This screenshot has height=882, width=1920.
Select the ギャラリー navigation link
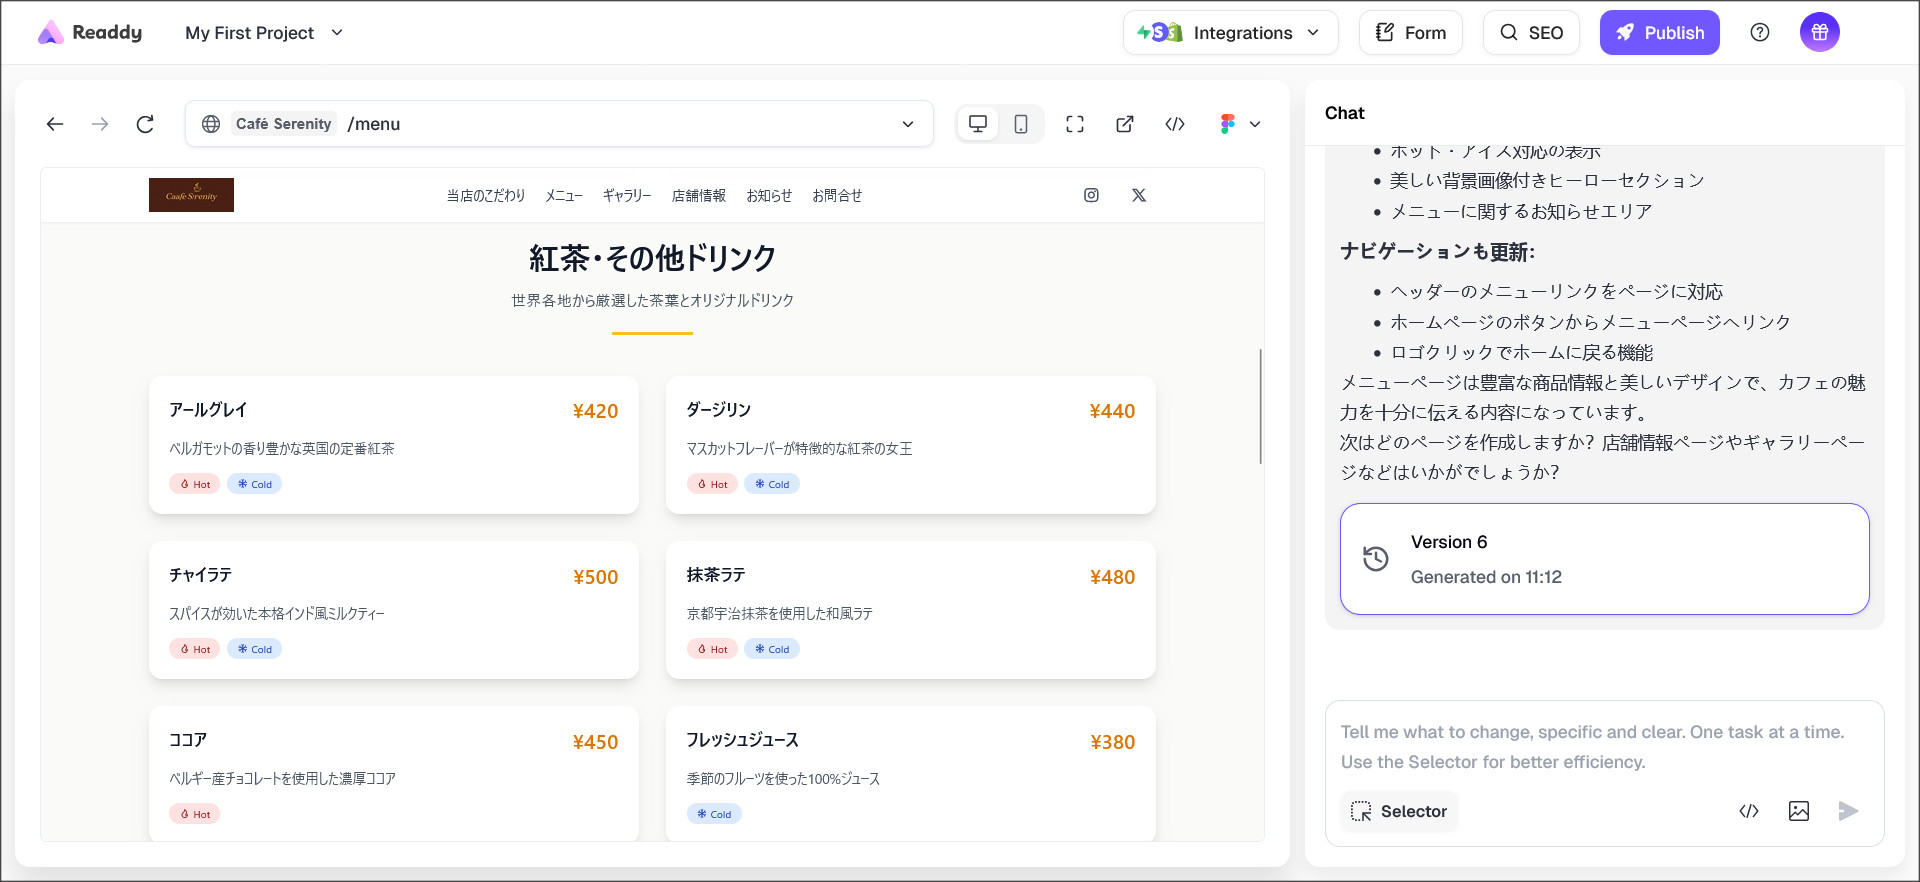tap(626, 196)
